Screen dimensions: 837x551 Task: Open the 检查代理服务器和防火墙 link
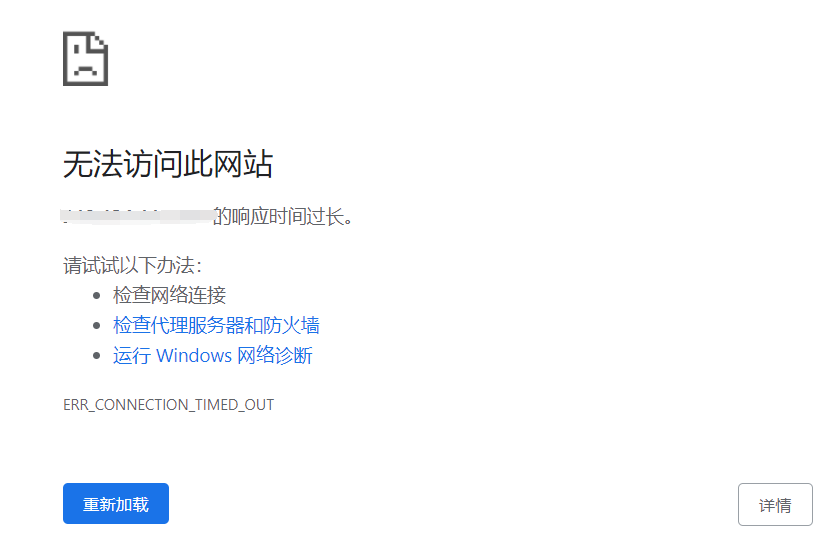click(216, 325)
